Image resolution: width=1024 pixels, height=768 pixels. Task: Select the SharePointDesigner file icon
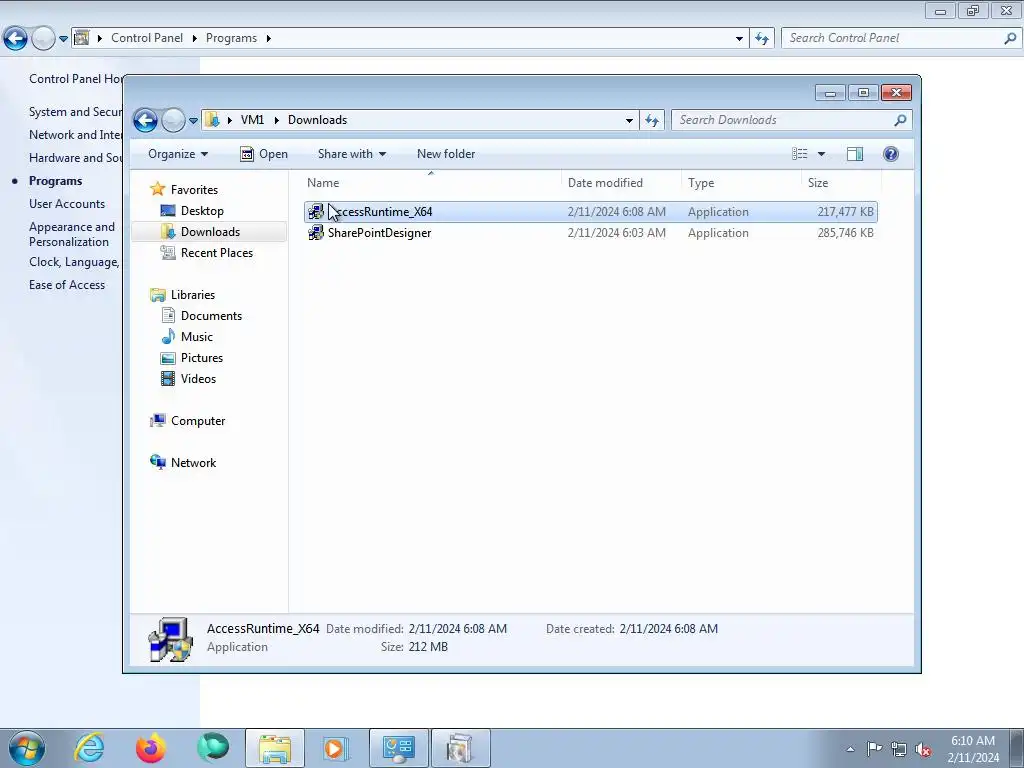pos(316,232)
